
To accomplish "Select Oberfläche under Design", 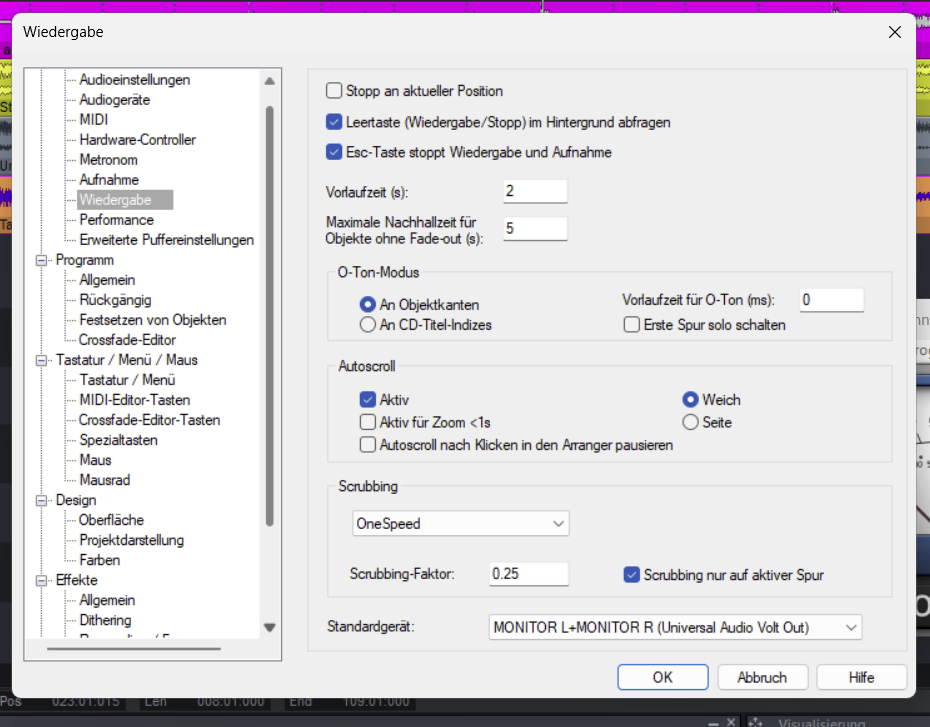I will (x=112, y=520).
